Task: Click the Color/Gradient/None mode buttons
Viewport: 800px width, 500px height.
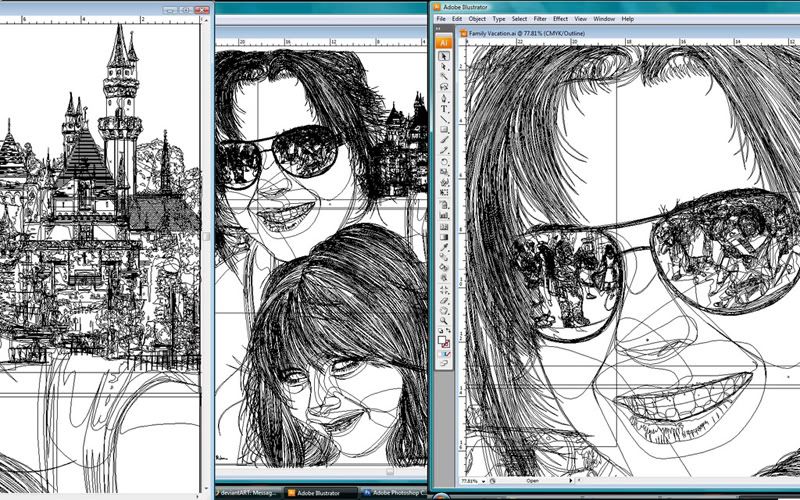Action: [443, 354]
